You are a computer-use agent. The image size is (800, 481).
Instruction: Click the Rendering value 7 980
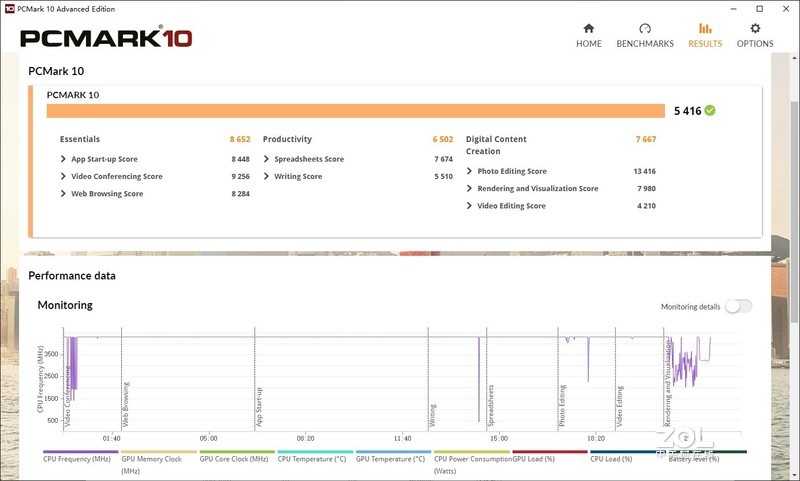pos(646,188)
